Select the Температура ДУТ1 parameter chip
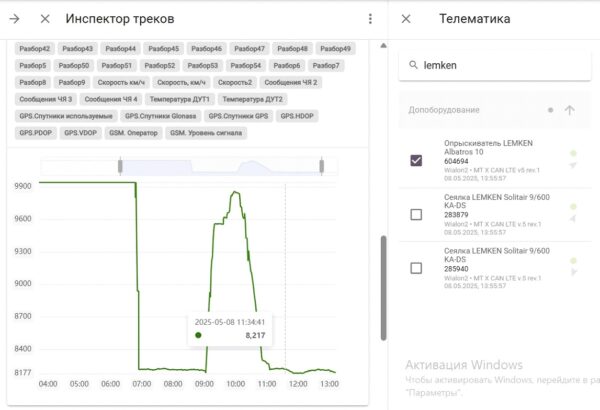 179,99
